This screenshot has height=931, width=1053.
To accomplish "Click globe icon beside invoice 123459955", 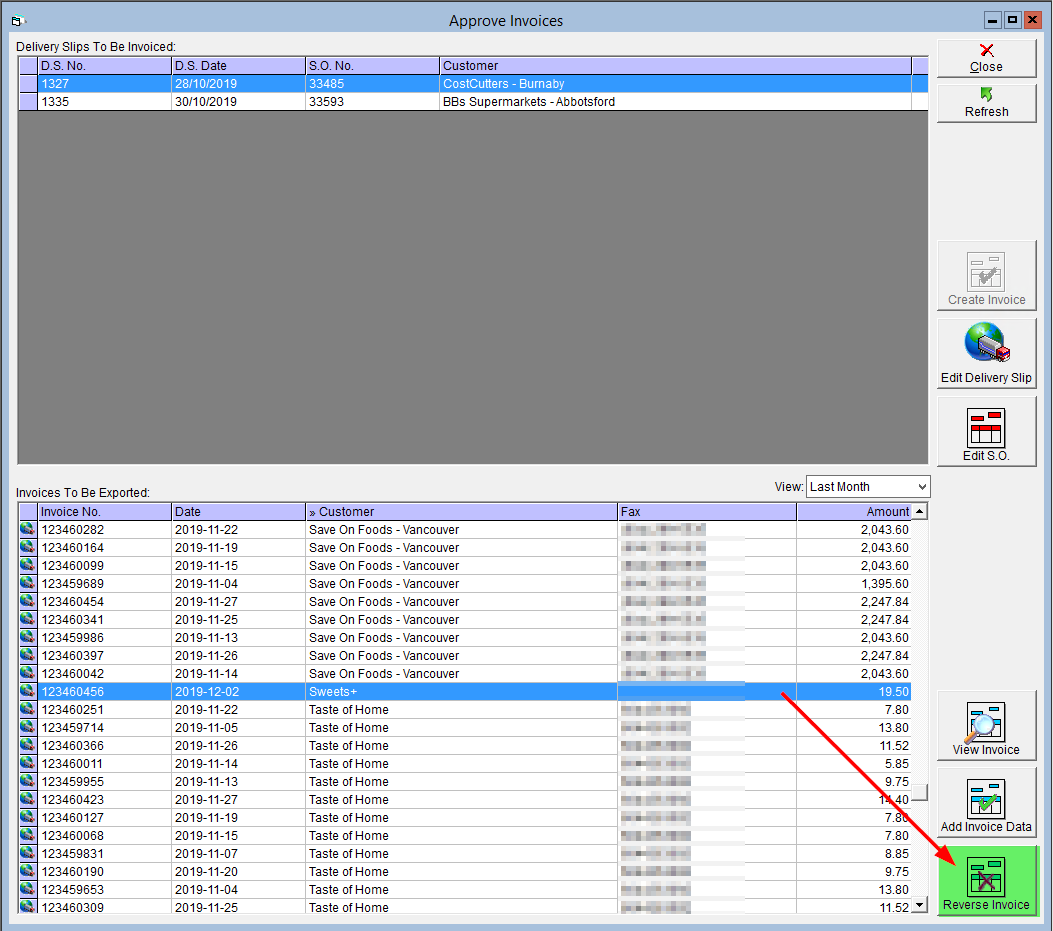I will pyautogui.click(x=28, y=781).
